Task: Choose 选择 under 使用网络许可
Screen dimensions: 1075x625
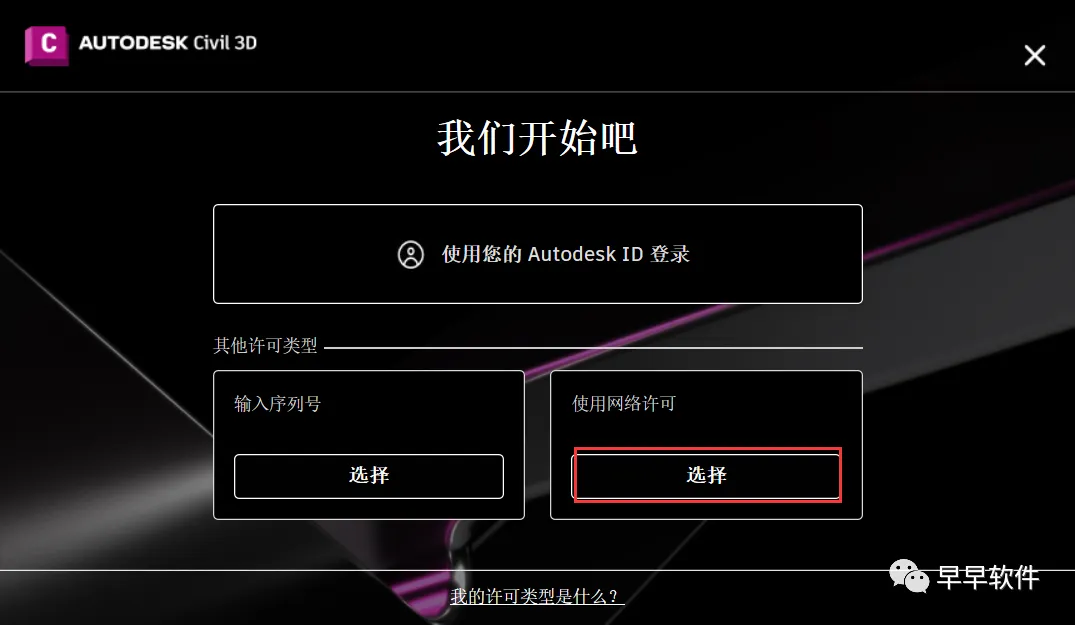Action: pos(706,476)
